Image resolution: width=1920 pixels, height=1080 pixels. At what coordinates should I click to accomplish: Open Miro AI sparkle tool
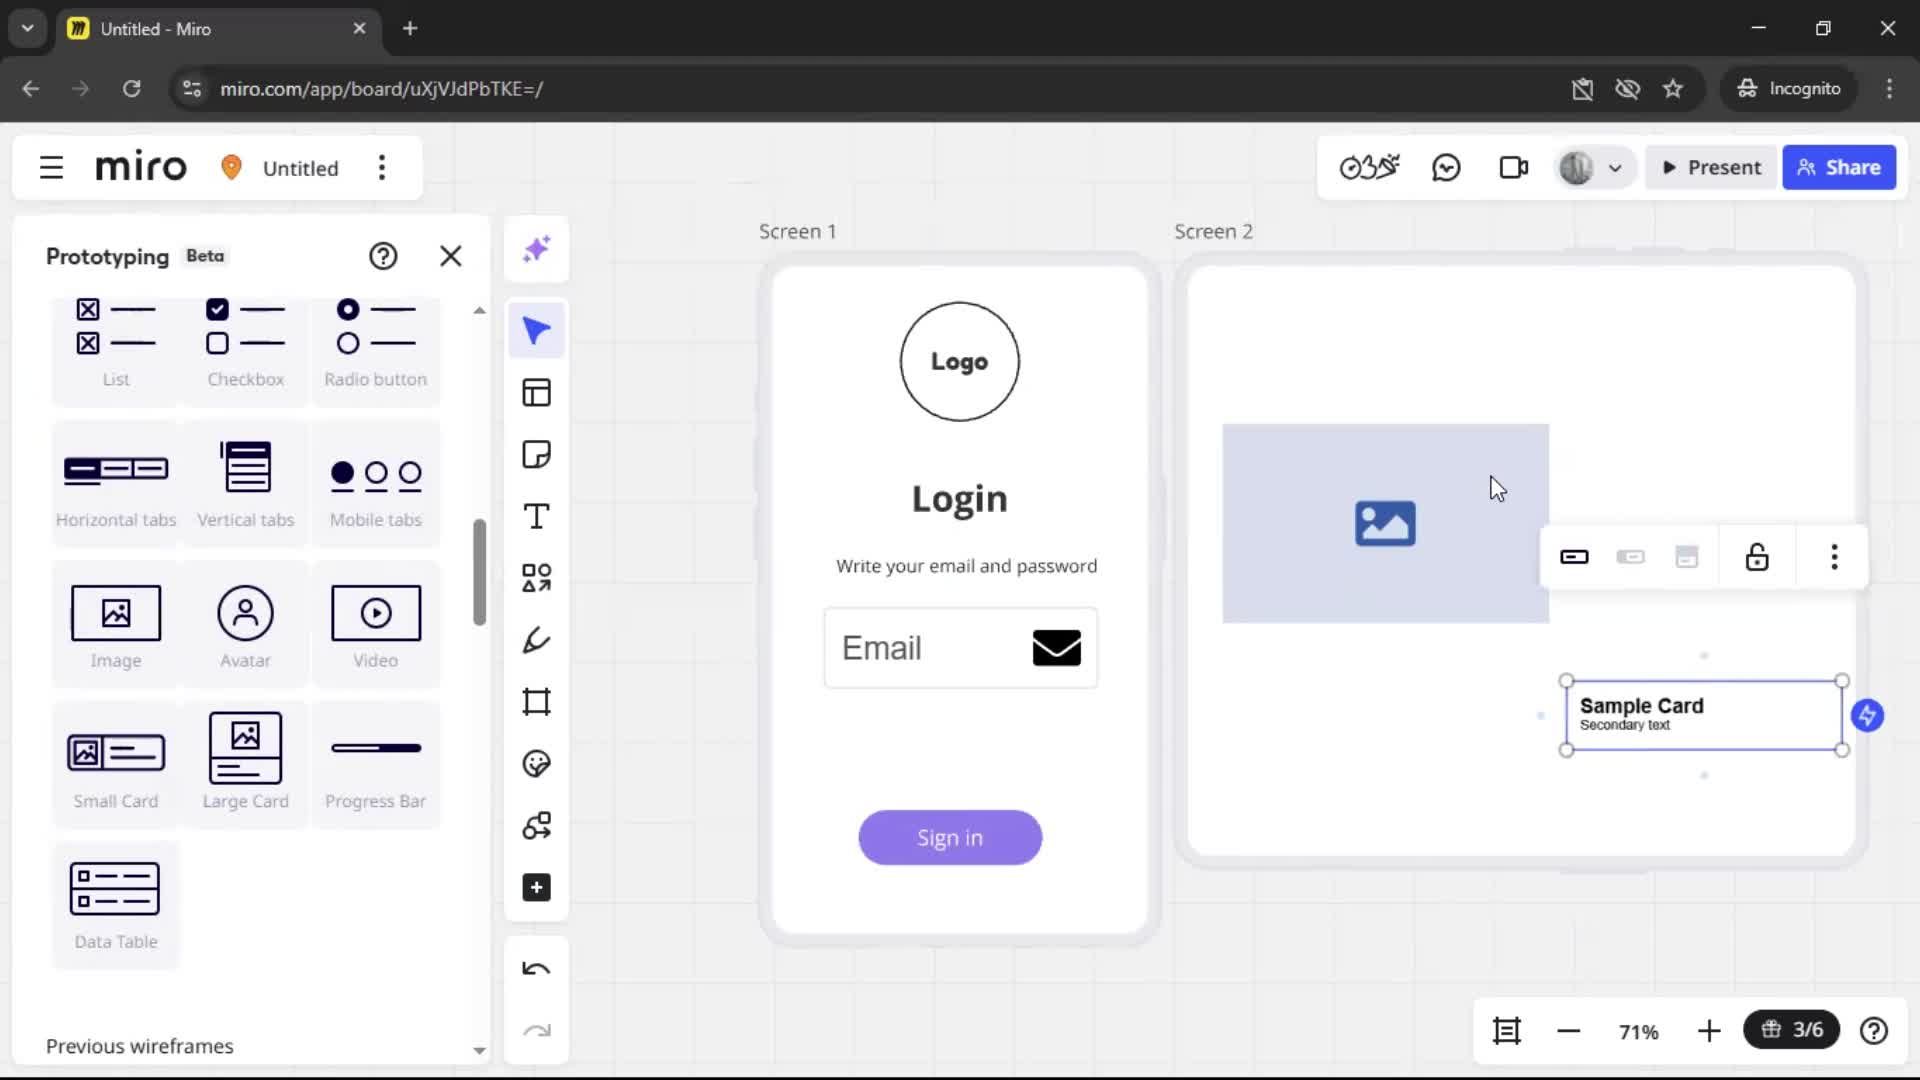click(537, 249)
